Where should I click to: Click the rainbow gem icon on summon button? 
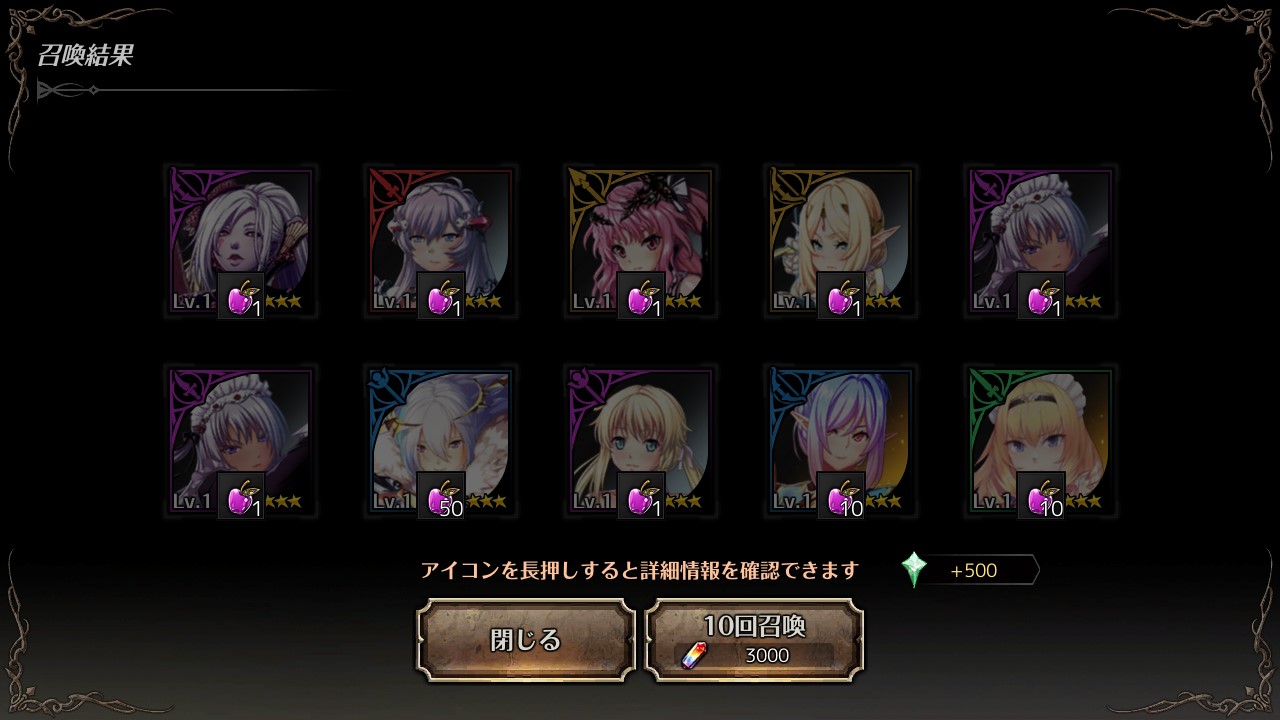(x=694, y=656)
